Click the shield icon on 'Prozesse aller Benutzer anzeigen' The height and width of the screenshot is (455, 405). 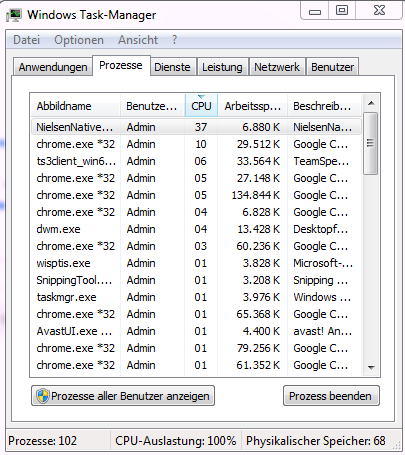(x=43, y=396)
